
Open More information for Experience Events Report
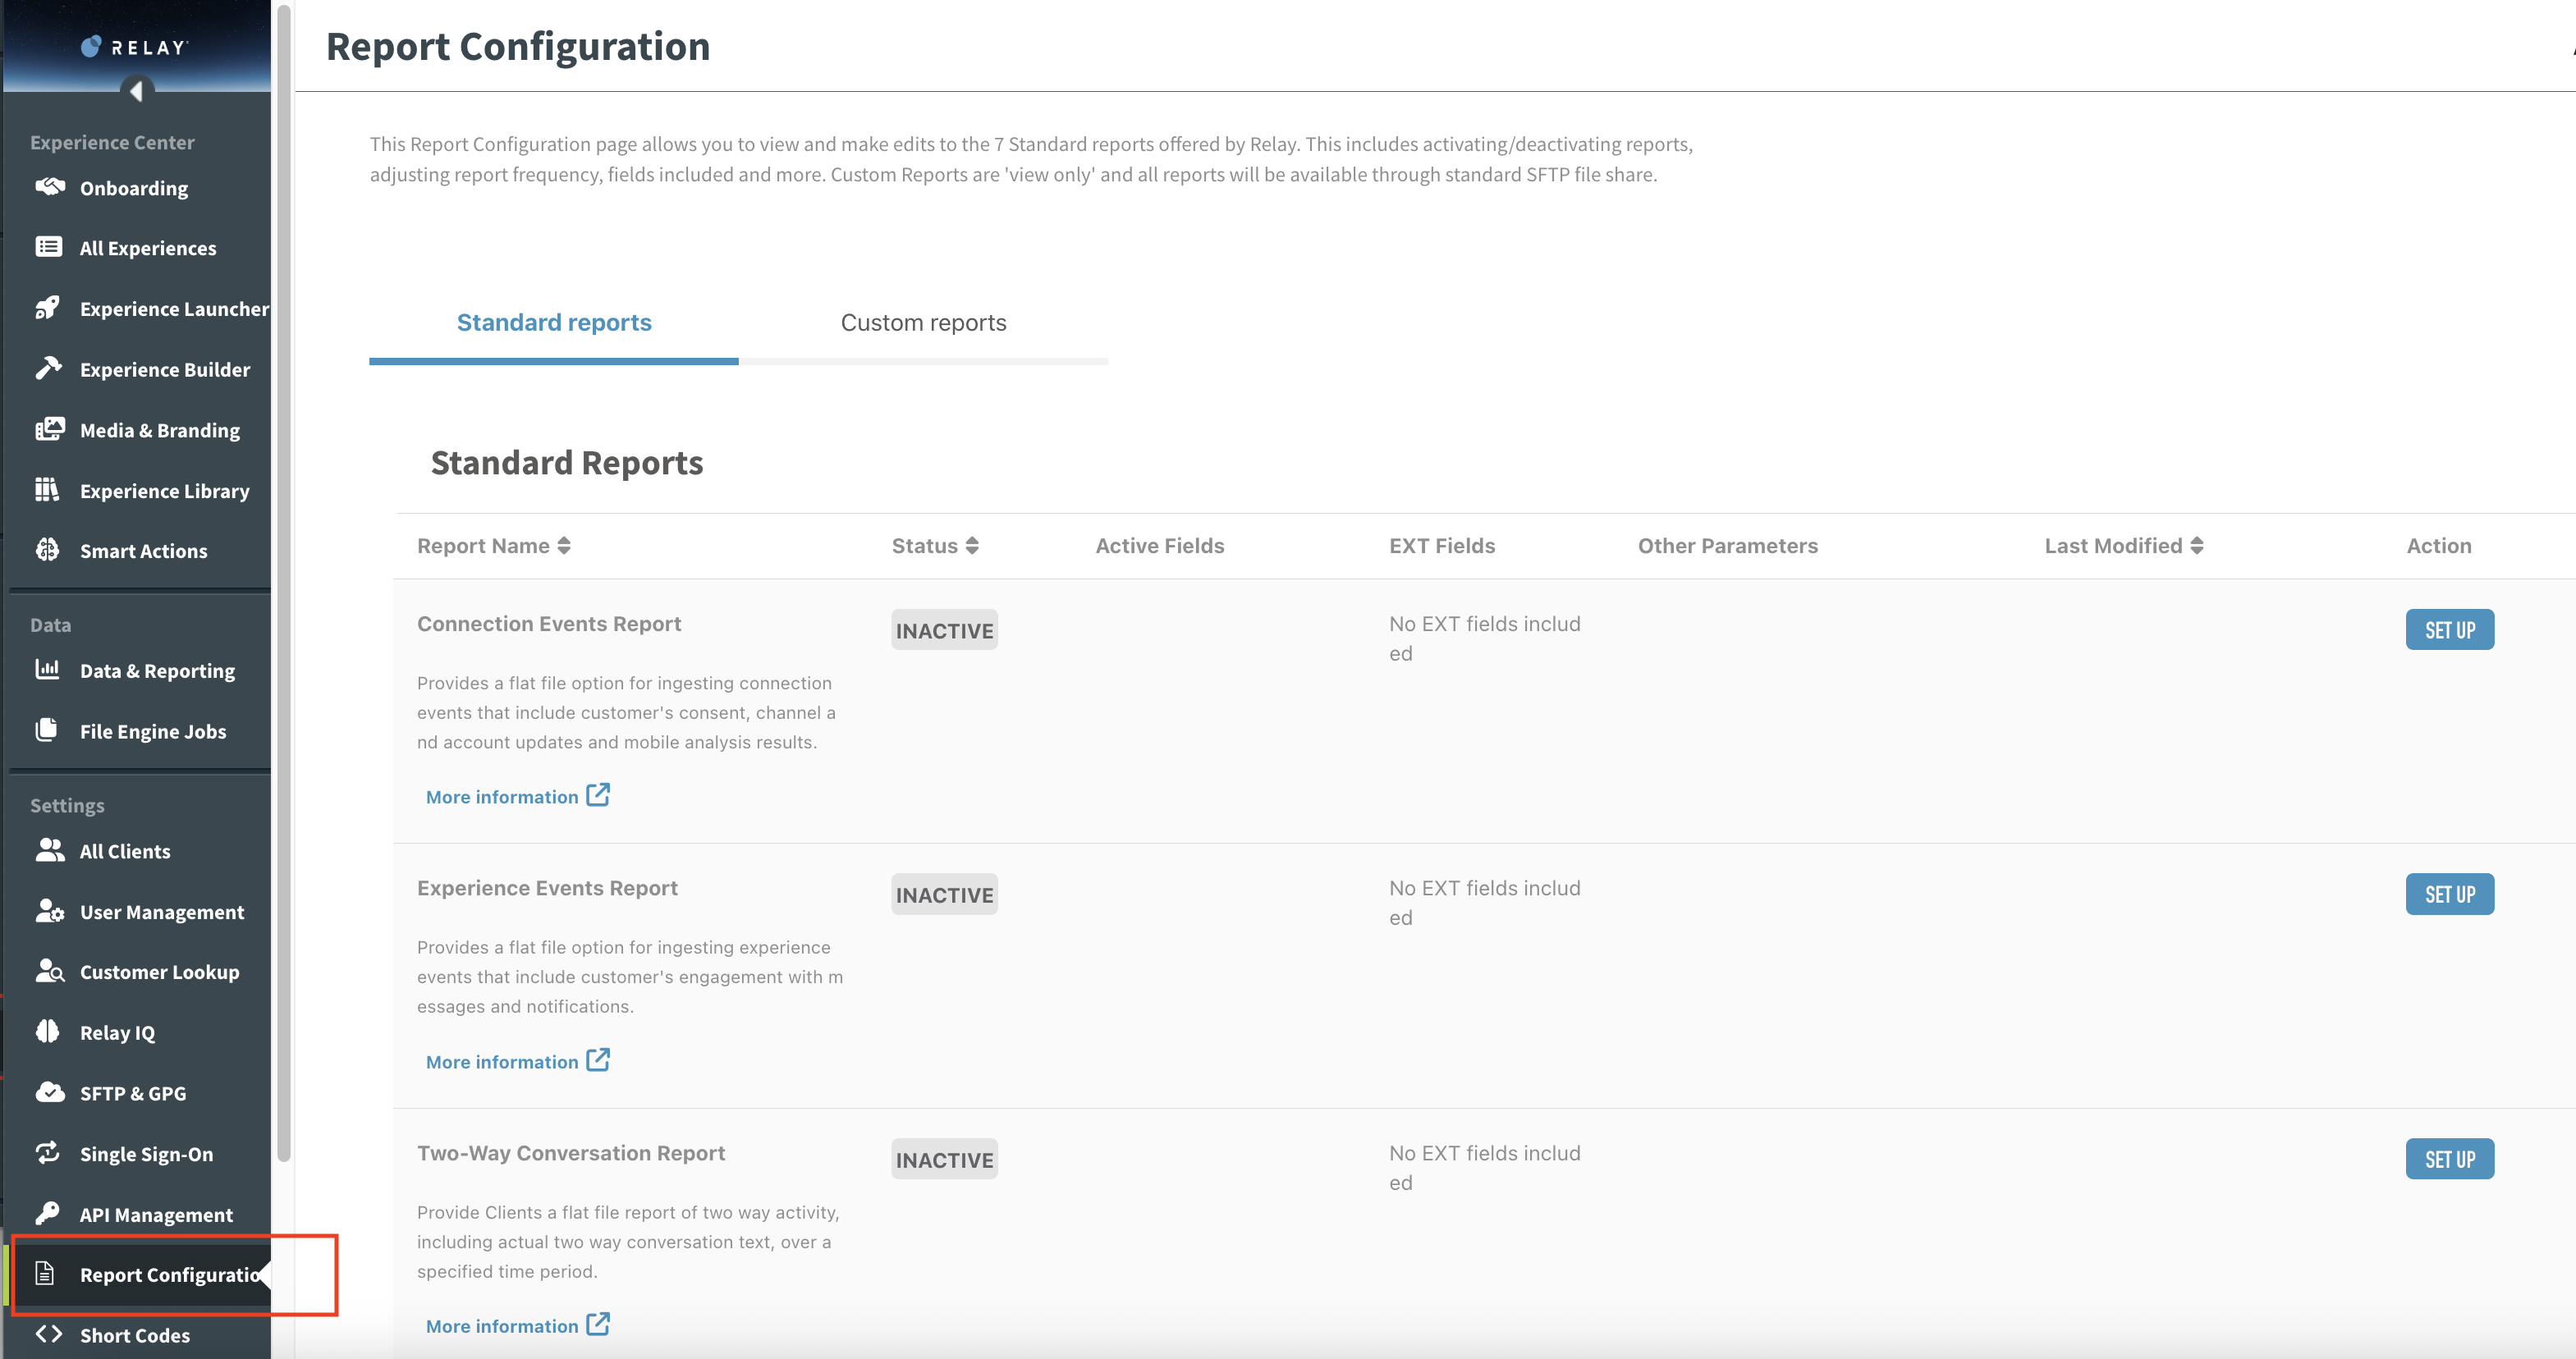pyautogui.click(x=517, y=1061)
